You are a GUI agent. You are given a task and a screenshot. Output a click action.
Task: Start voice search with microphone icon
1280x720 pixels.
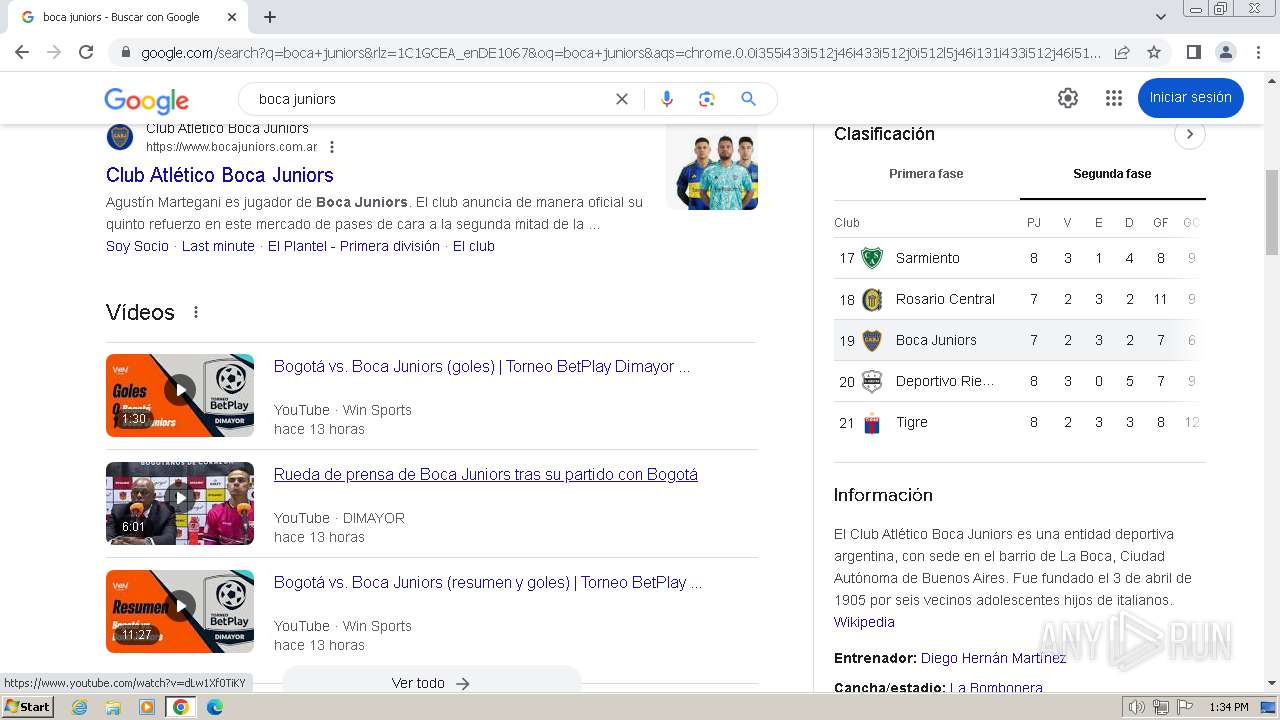coord(667,99)
